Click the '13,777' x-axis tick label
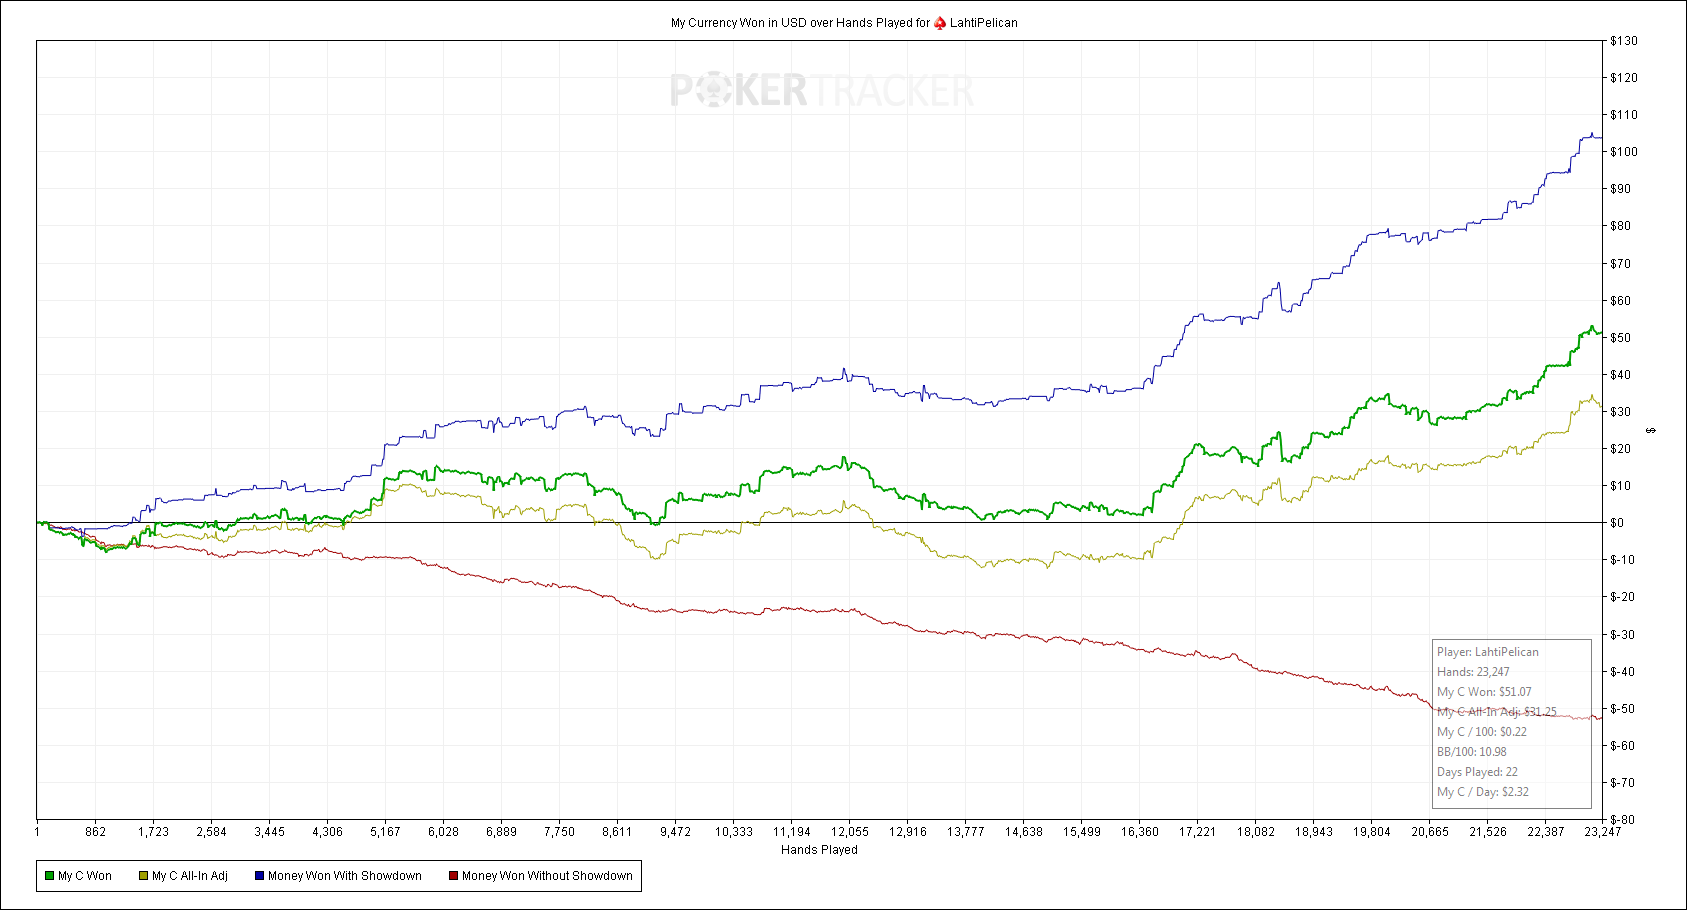 (x=965, y=832)
